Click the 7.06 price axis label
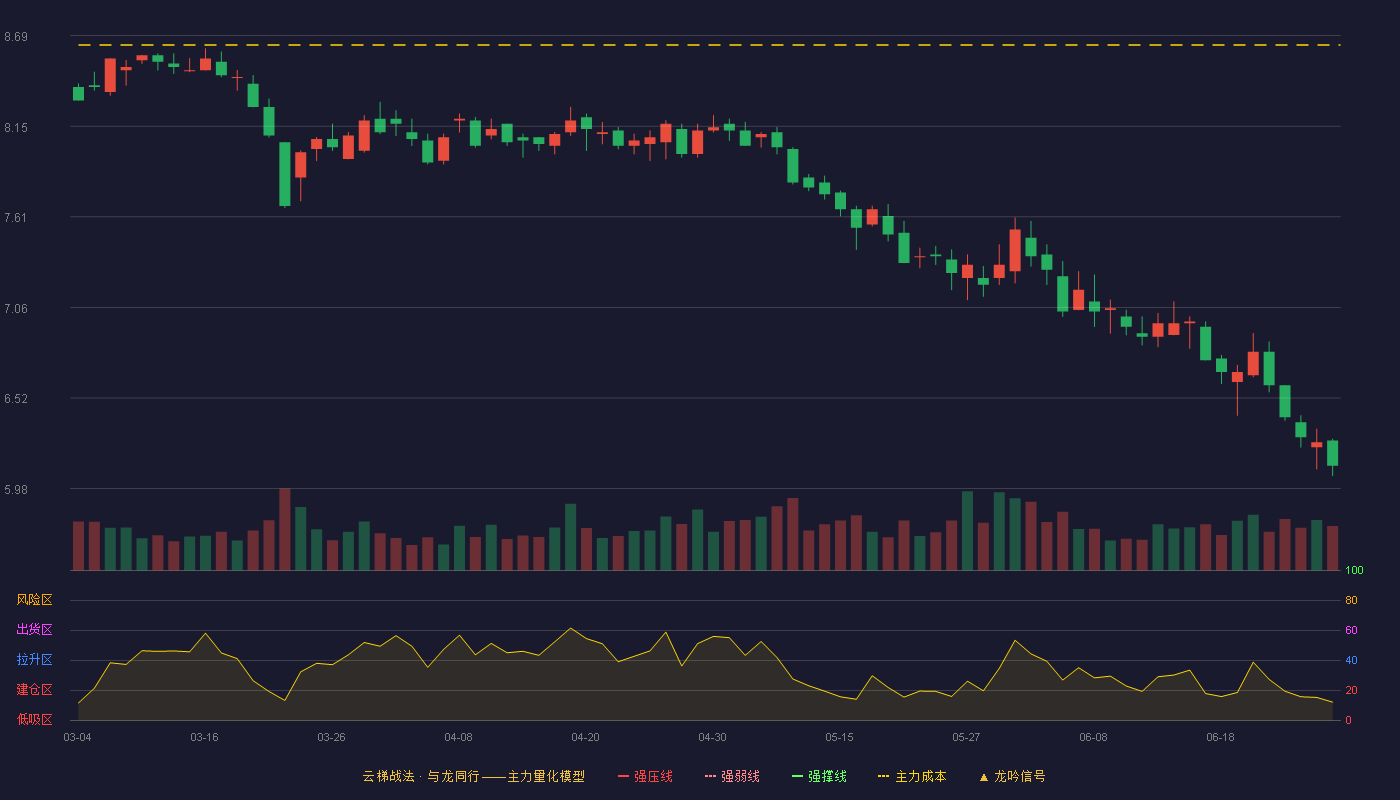The image size is (1400, 800). click(16, 309)
